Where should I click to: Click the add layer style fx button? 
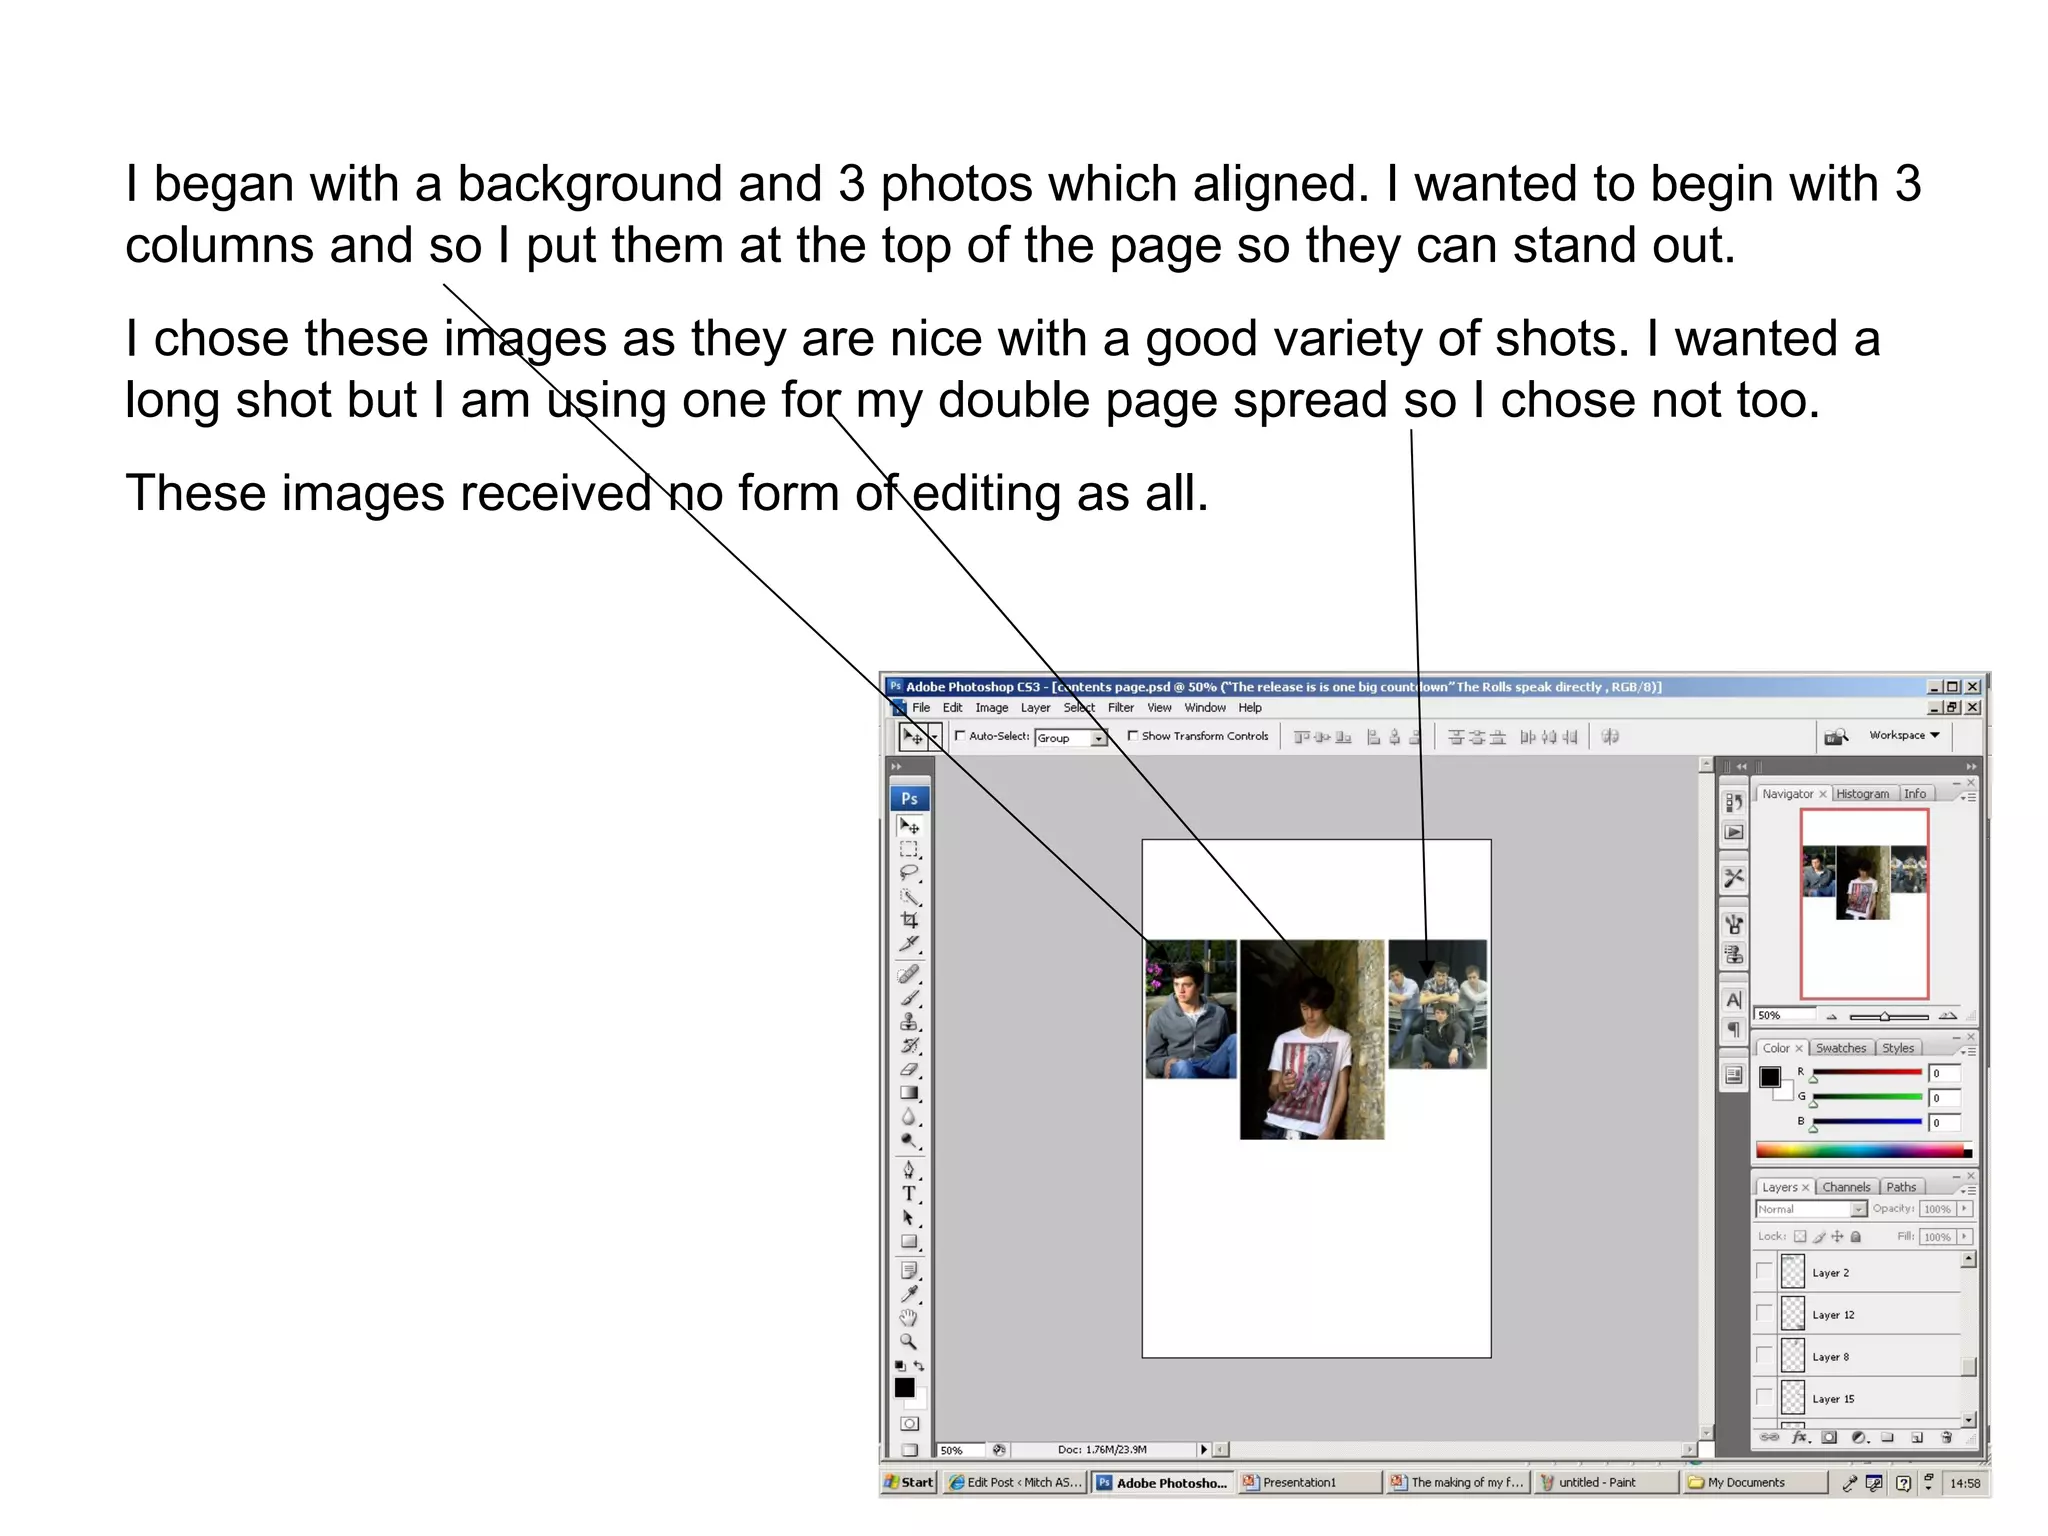(x=1800, y=1437)
